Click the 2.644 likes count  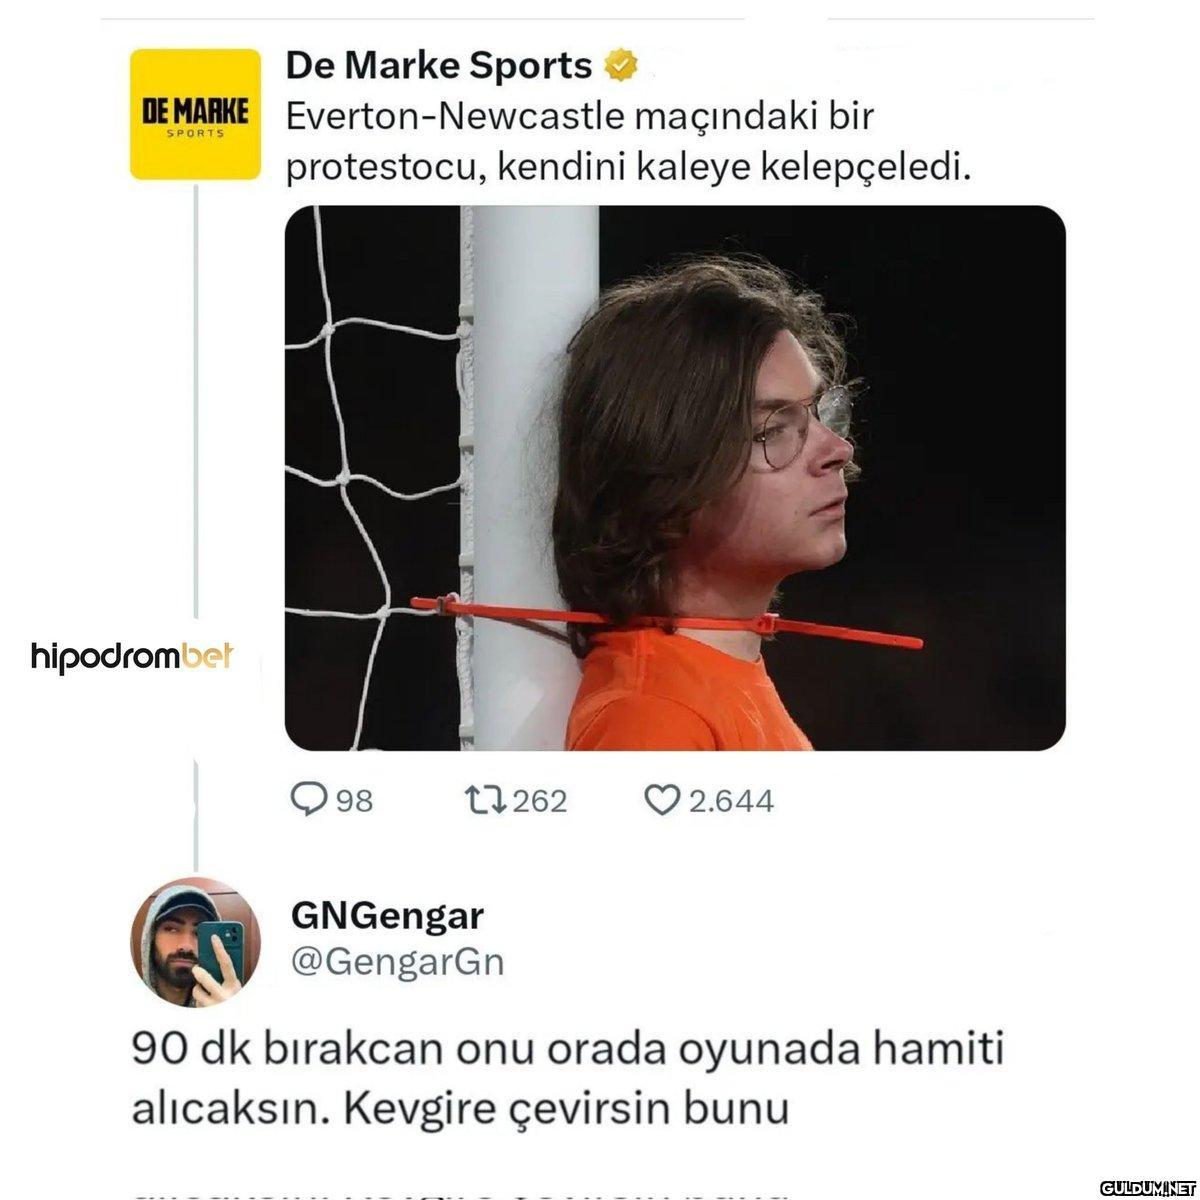(x=731, y=801)
